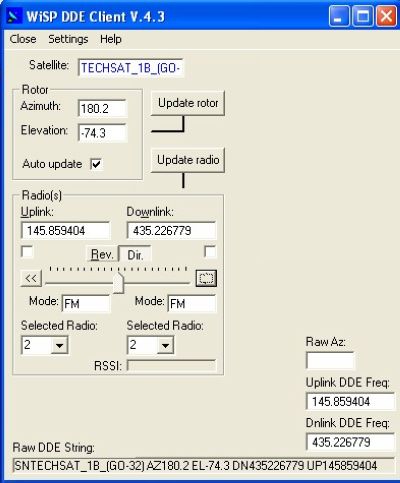Maximize the WiSP DDE Client window
Viewport: 400px width, 483px height.
(x=363, y=16)
